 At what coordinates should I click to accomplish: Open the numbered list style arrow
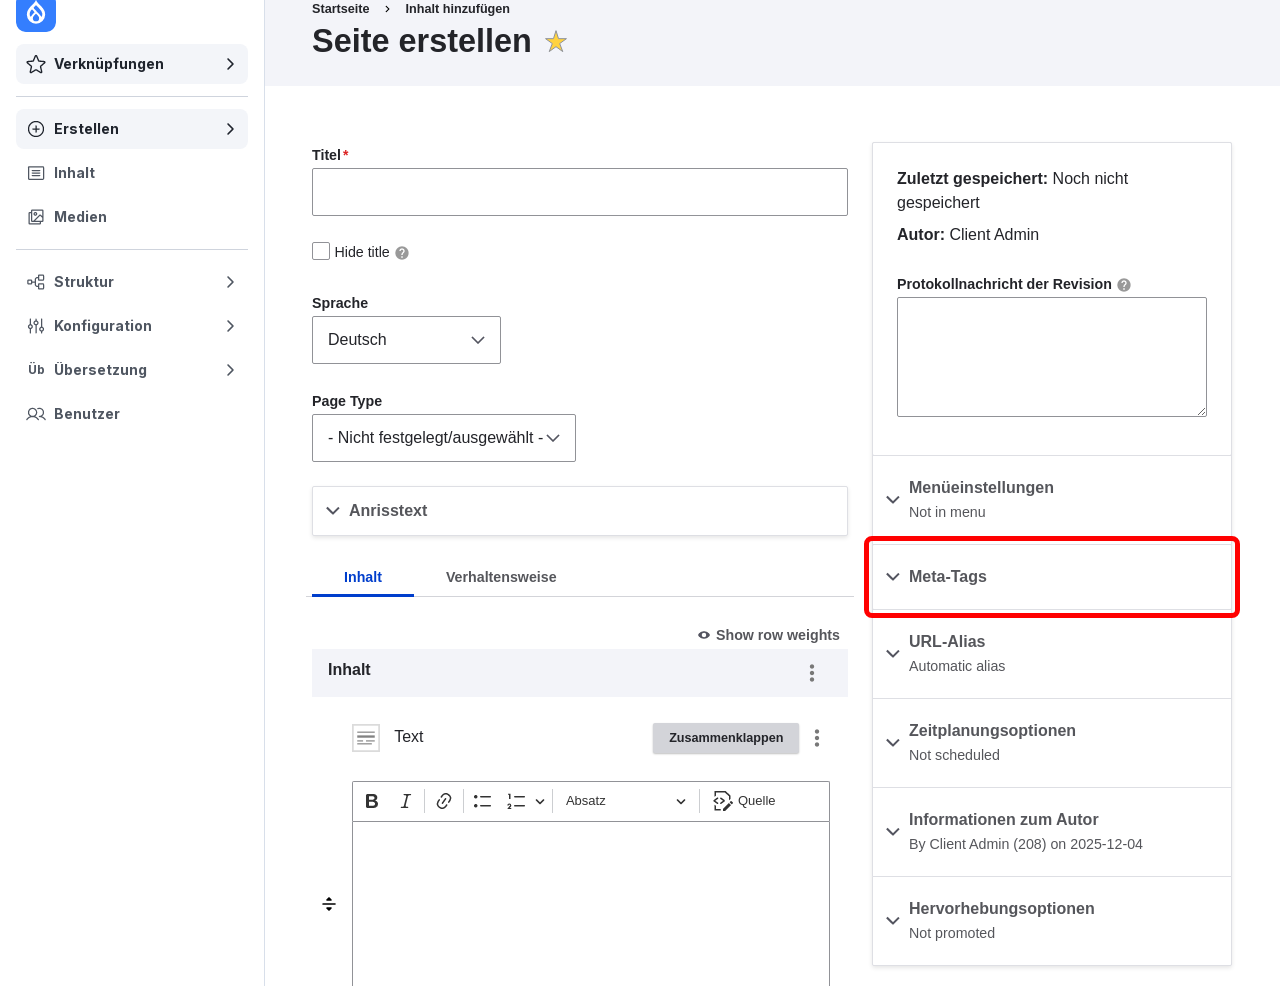point(540,801)
